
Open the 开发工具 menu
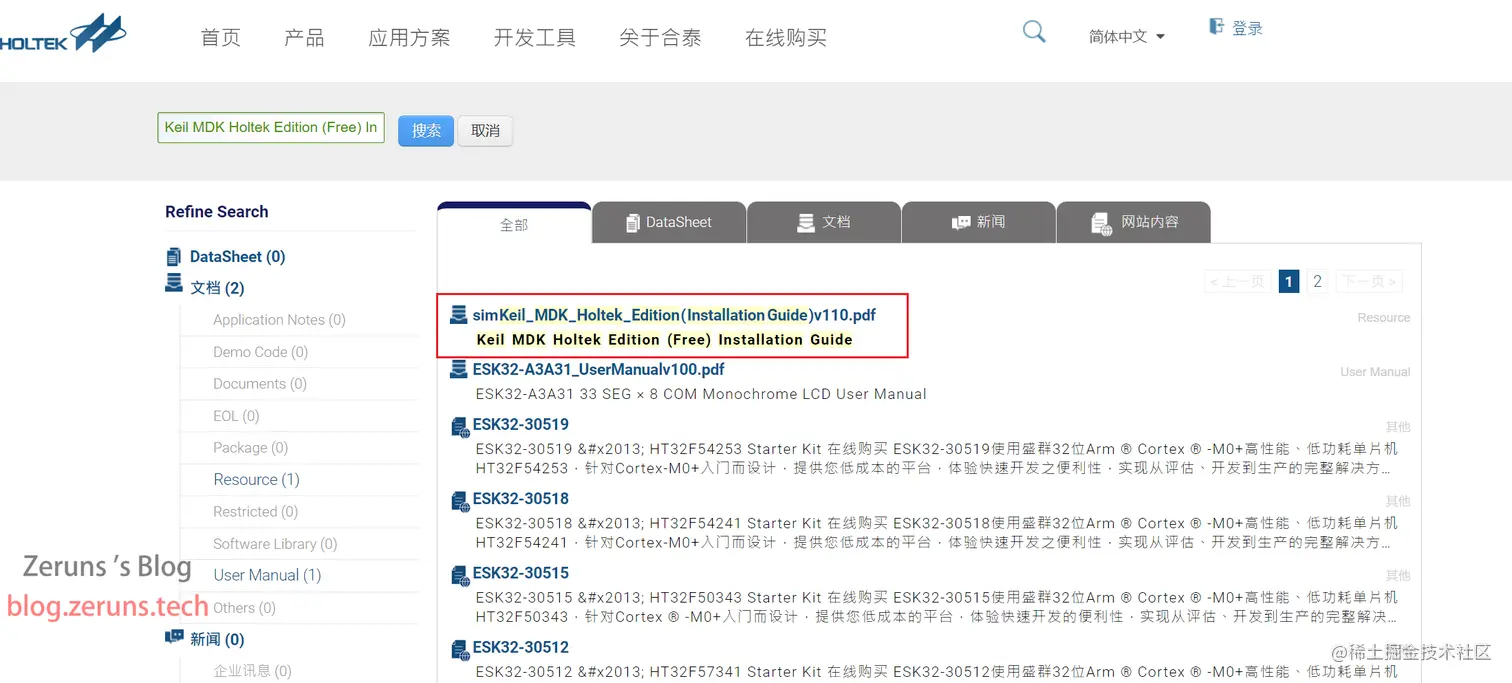coord(535,38)
